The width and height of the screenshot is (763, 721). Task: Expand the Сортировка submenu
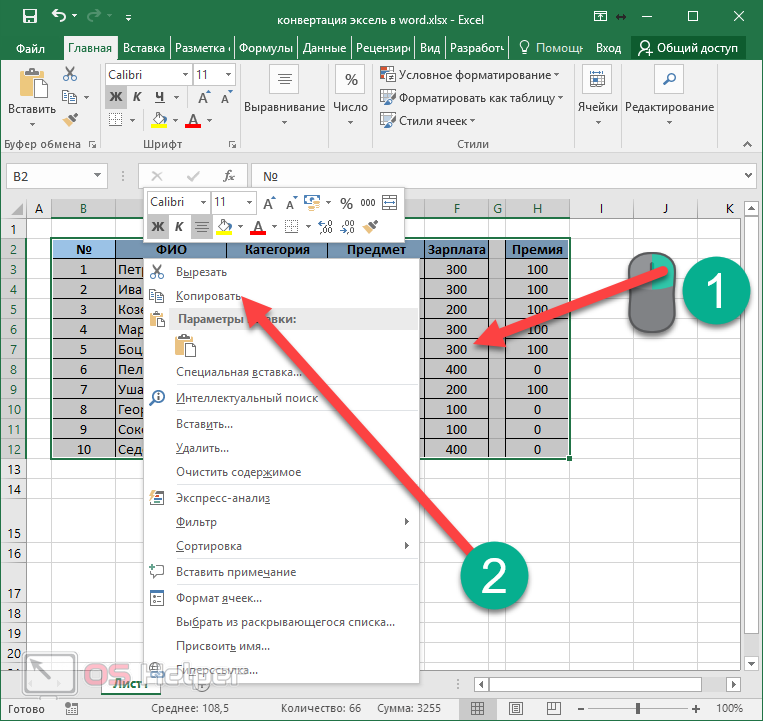pyautogui.click(x=282, y=546)
